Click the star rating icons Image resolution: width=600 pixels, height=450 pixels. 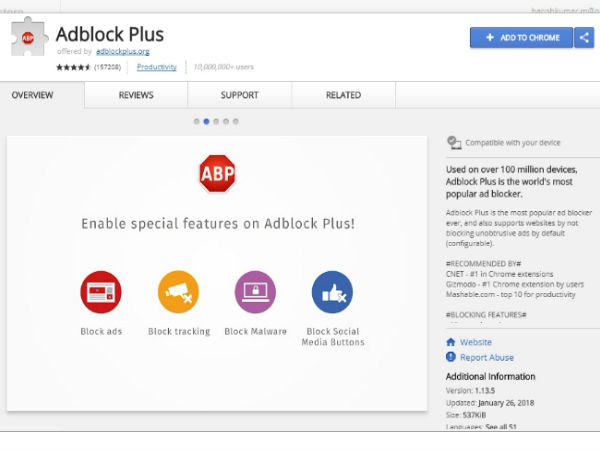(x=73, y=67)
